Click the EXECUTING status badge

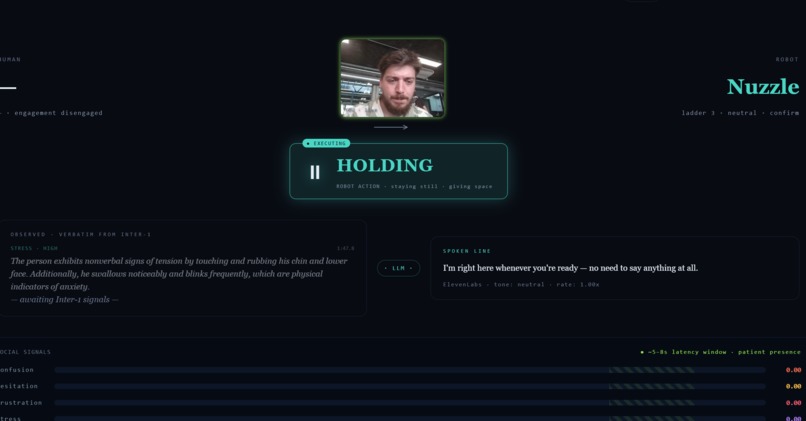click(x=326, y=143)
